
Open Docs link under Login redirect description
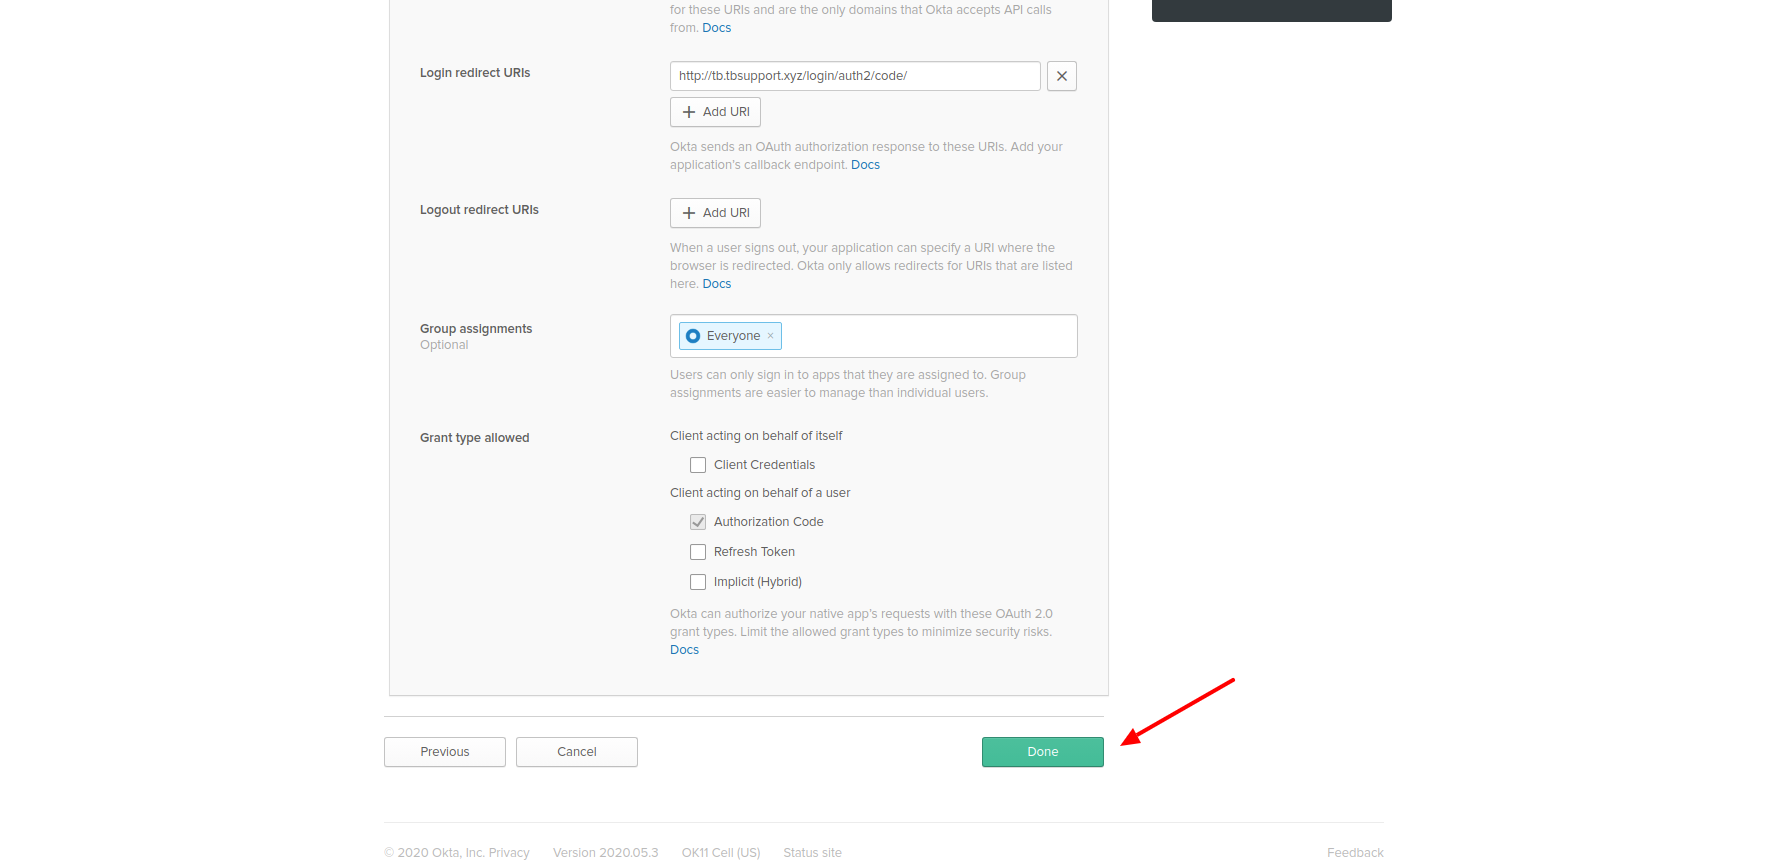[865, 165]
